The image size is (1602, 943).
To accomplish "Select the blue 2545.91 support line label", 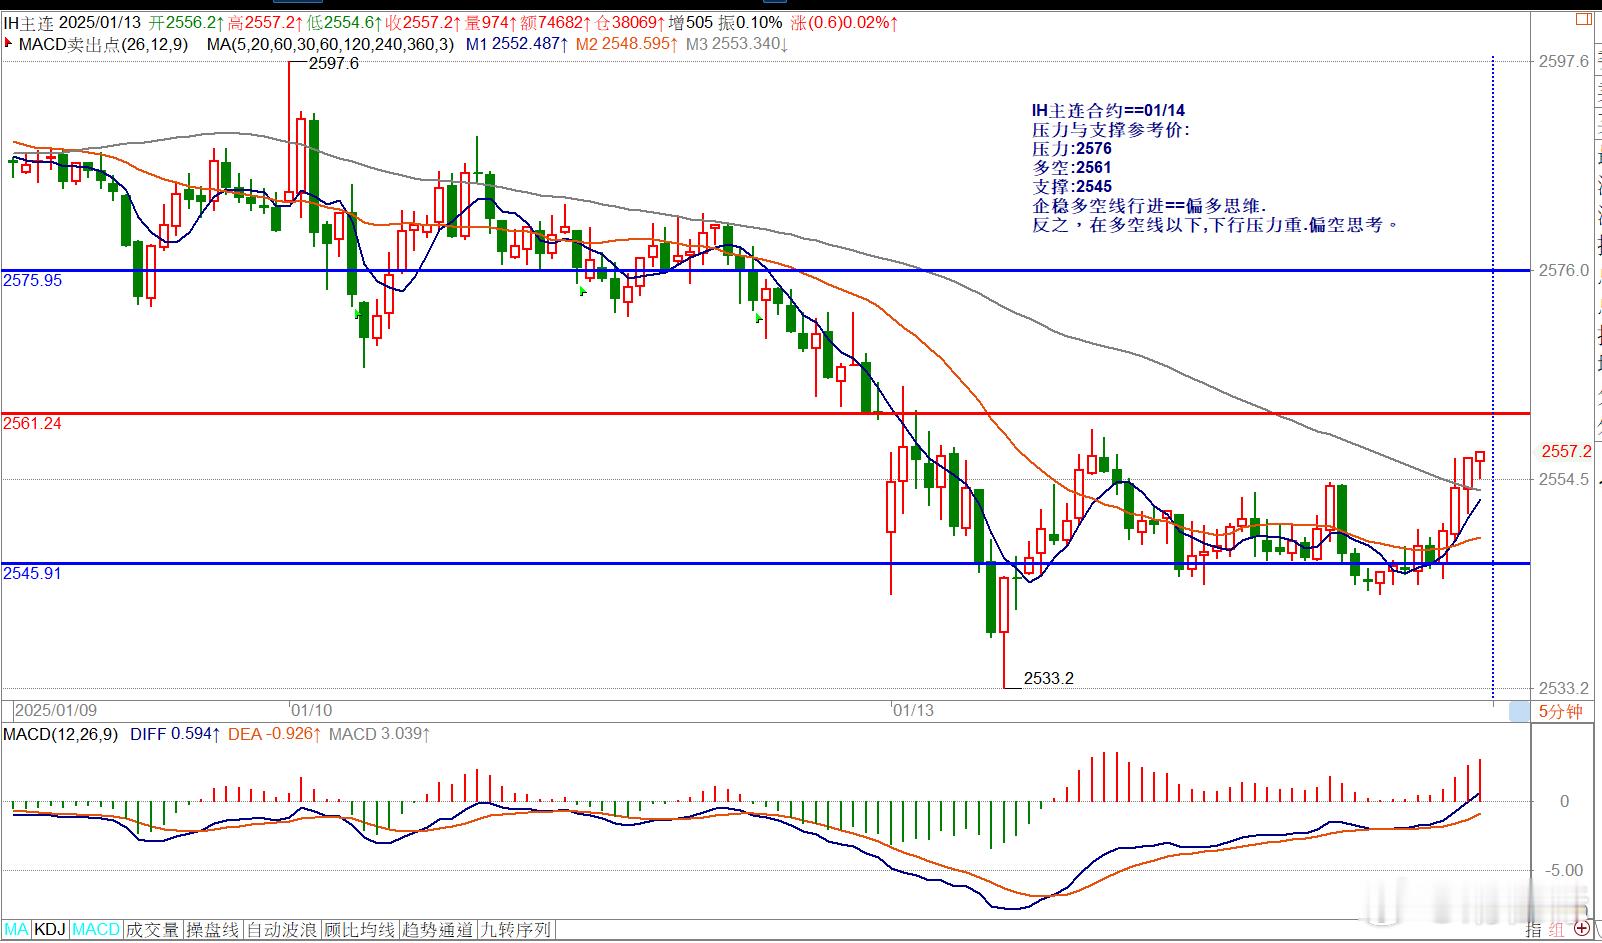I will click(32, 574).
